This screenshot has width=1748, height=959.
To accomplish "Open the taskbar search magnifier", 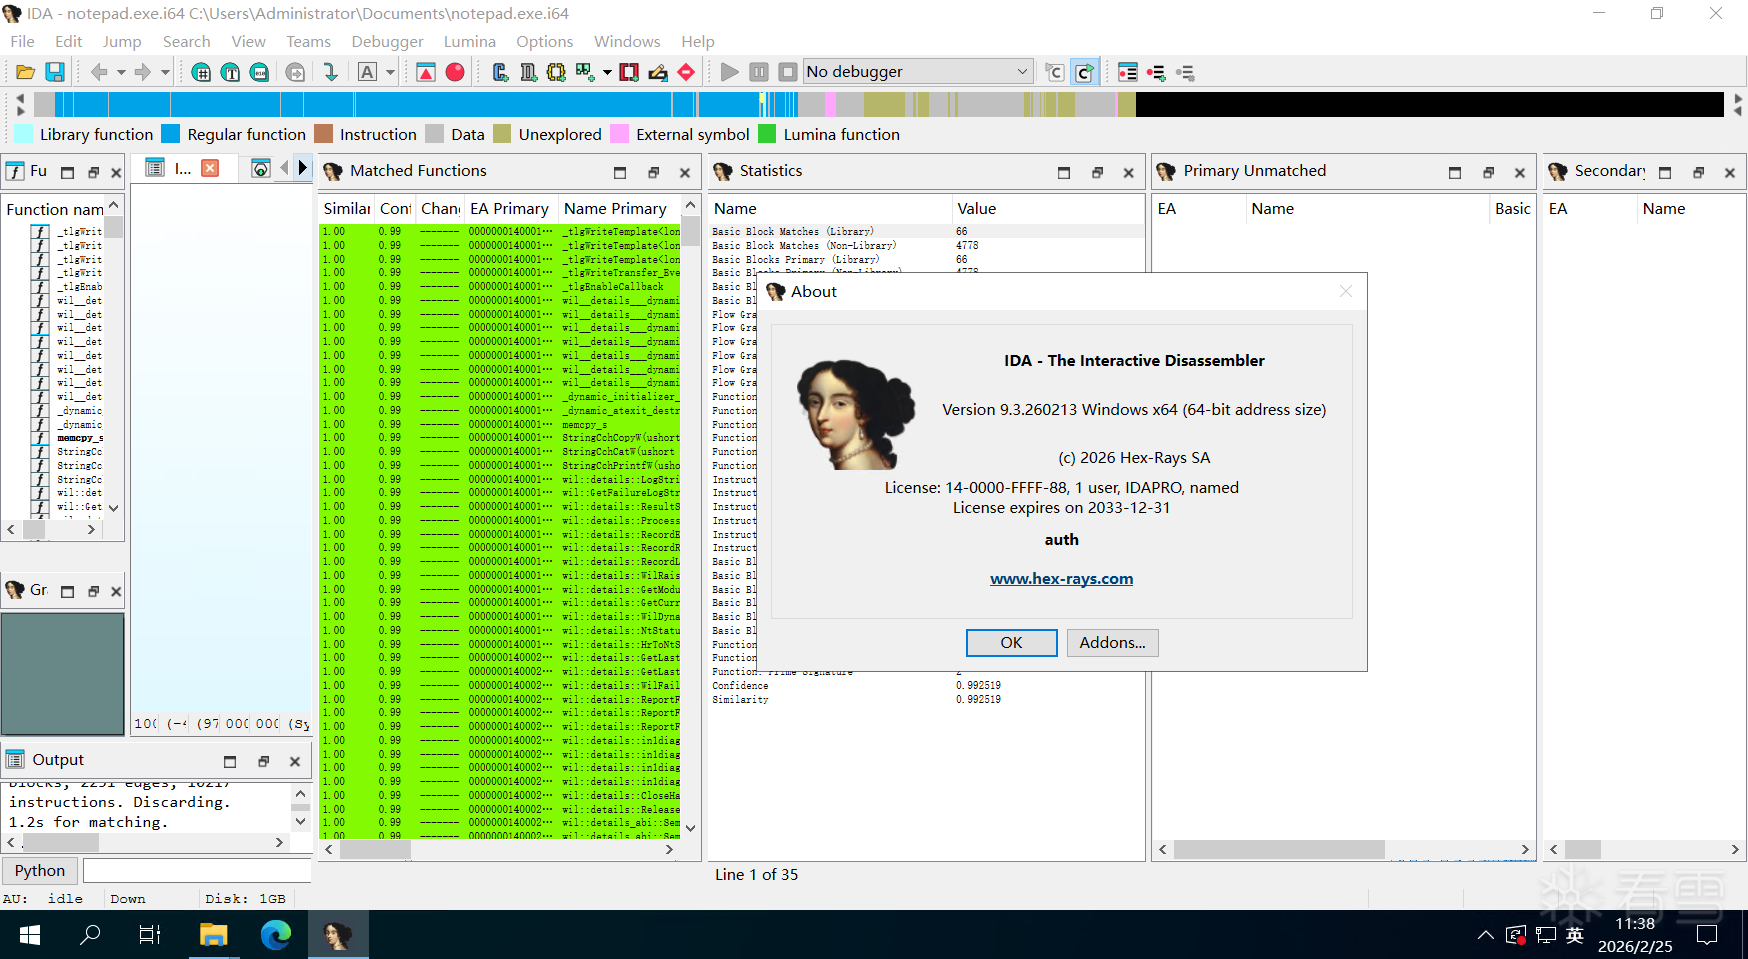I will [90, 935].
